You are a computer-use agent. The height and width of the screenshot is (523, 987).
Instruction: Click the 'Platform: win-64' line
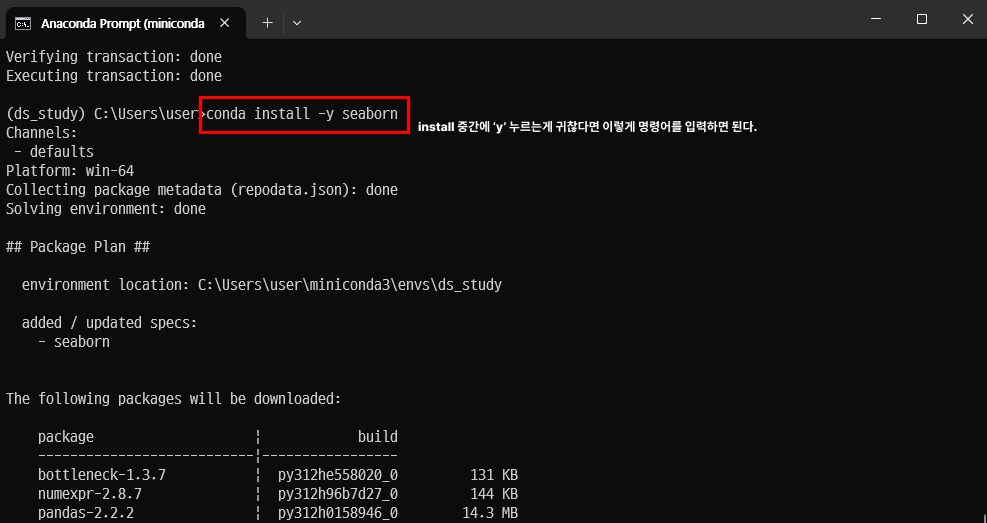pyautogui.click(x=70, y=171)
